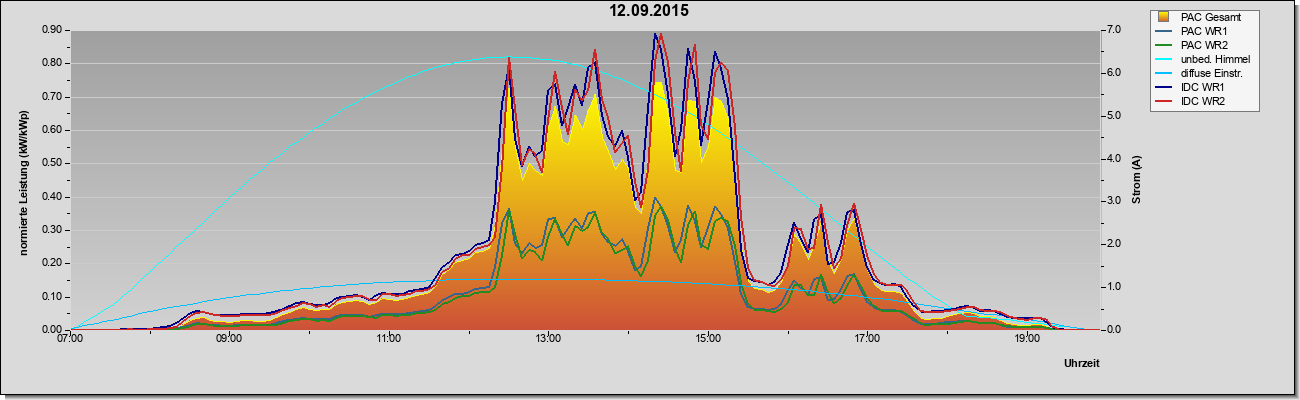
Task: Click the 17:00 time axis label
Action: click(866, 340)
